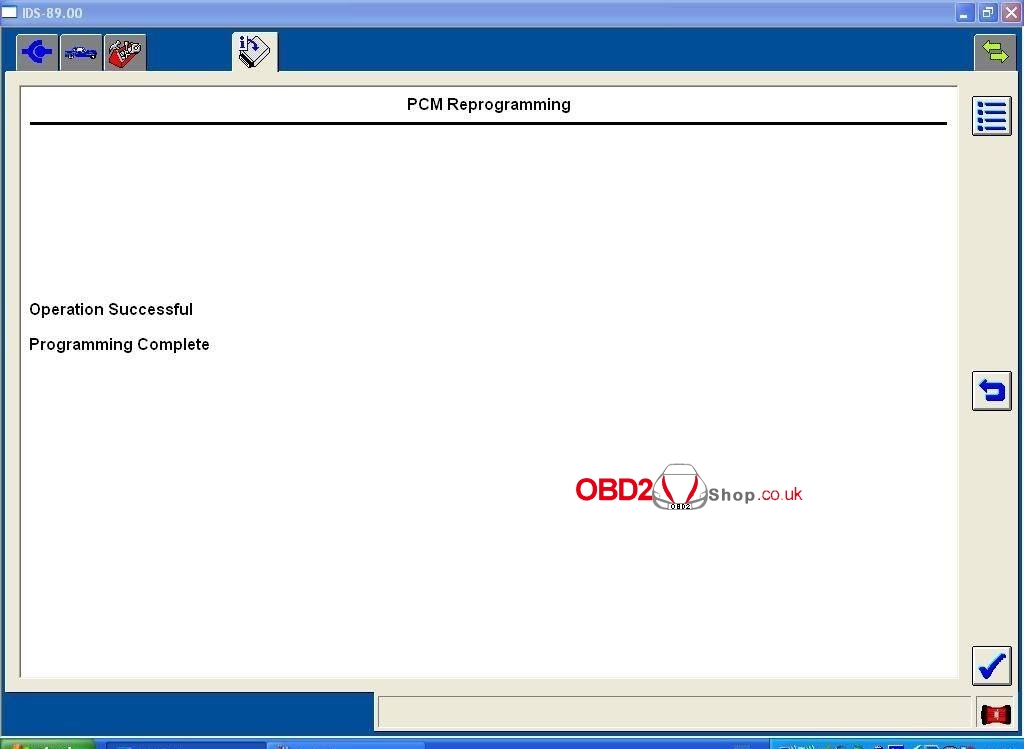
Task: Minimize the IDS-89.00 window
Action: tap(965, 13)
